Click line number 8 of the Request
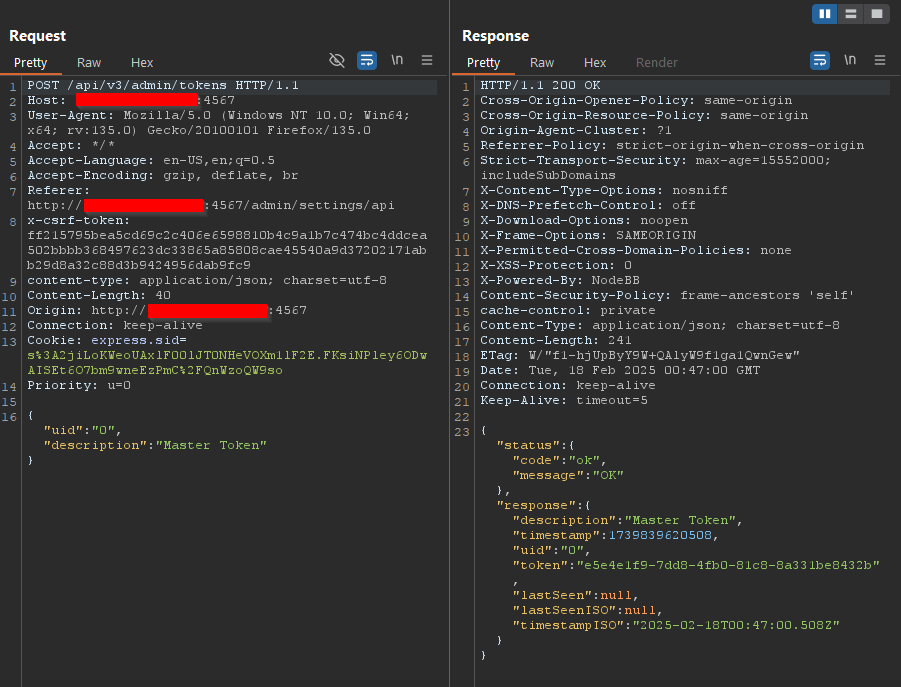The width and height of the screenshot is (901, 687). pos(10,220)
